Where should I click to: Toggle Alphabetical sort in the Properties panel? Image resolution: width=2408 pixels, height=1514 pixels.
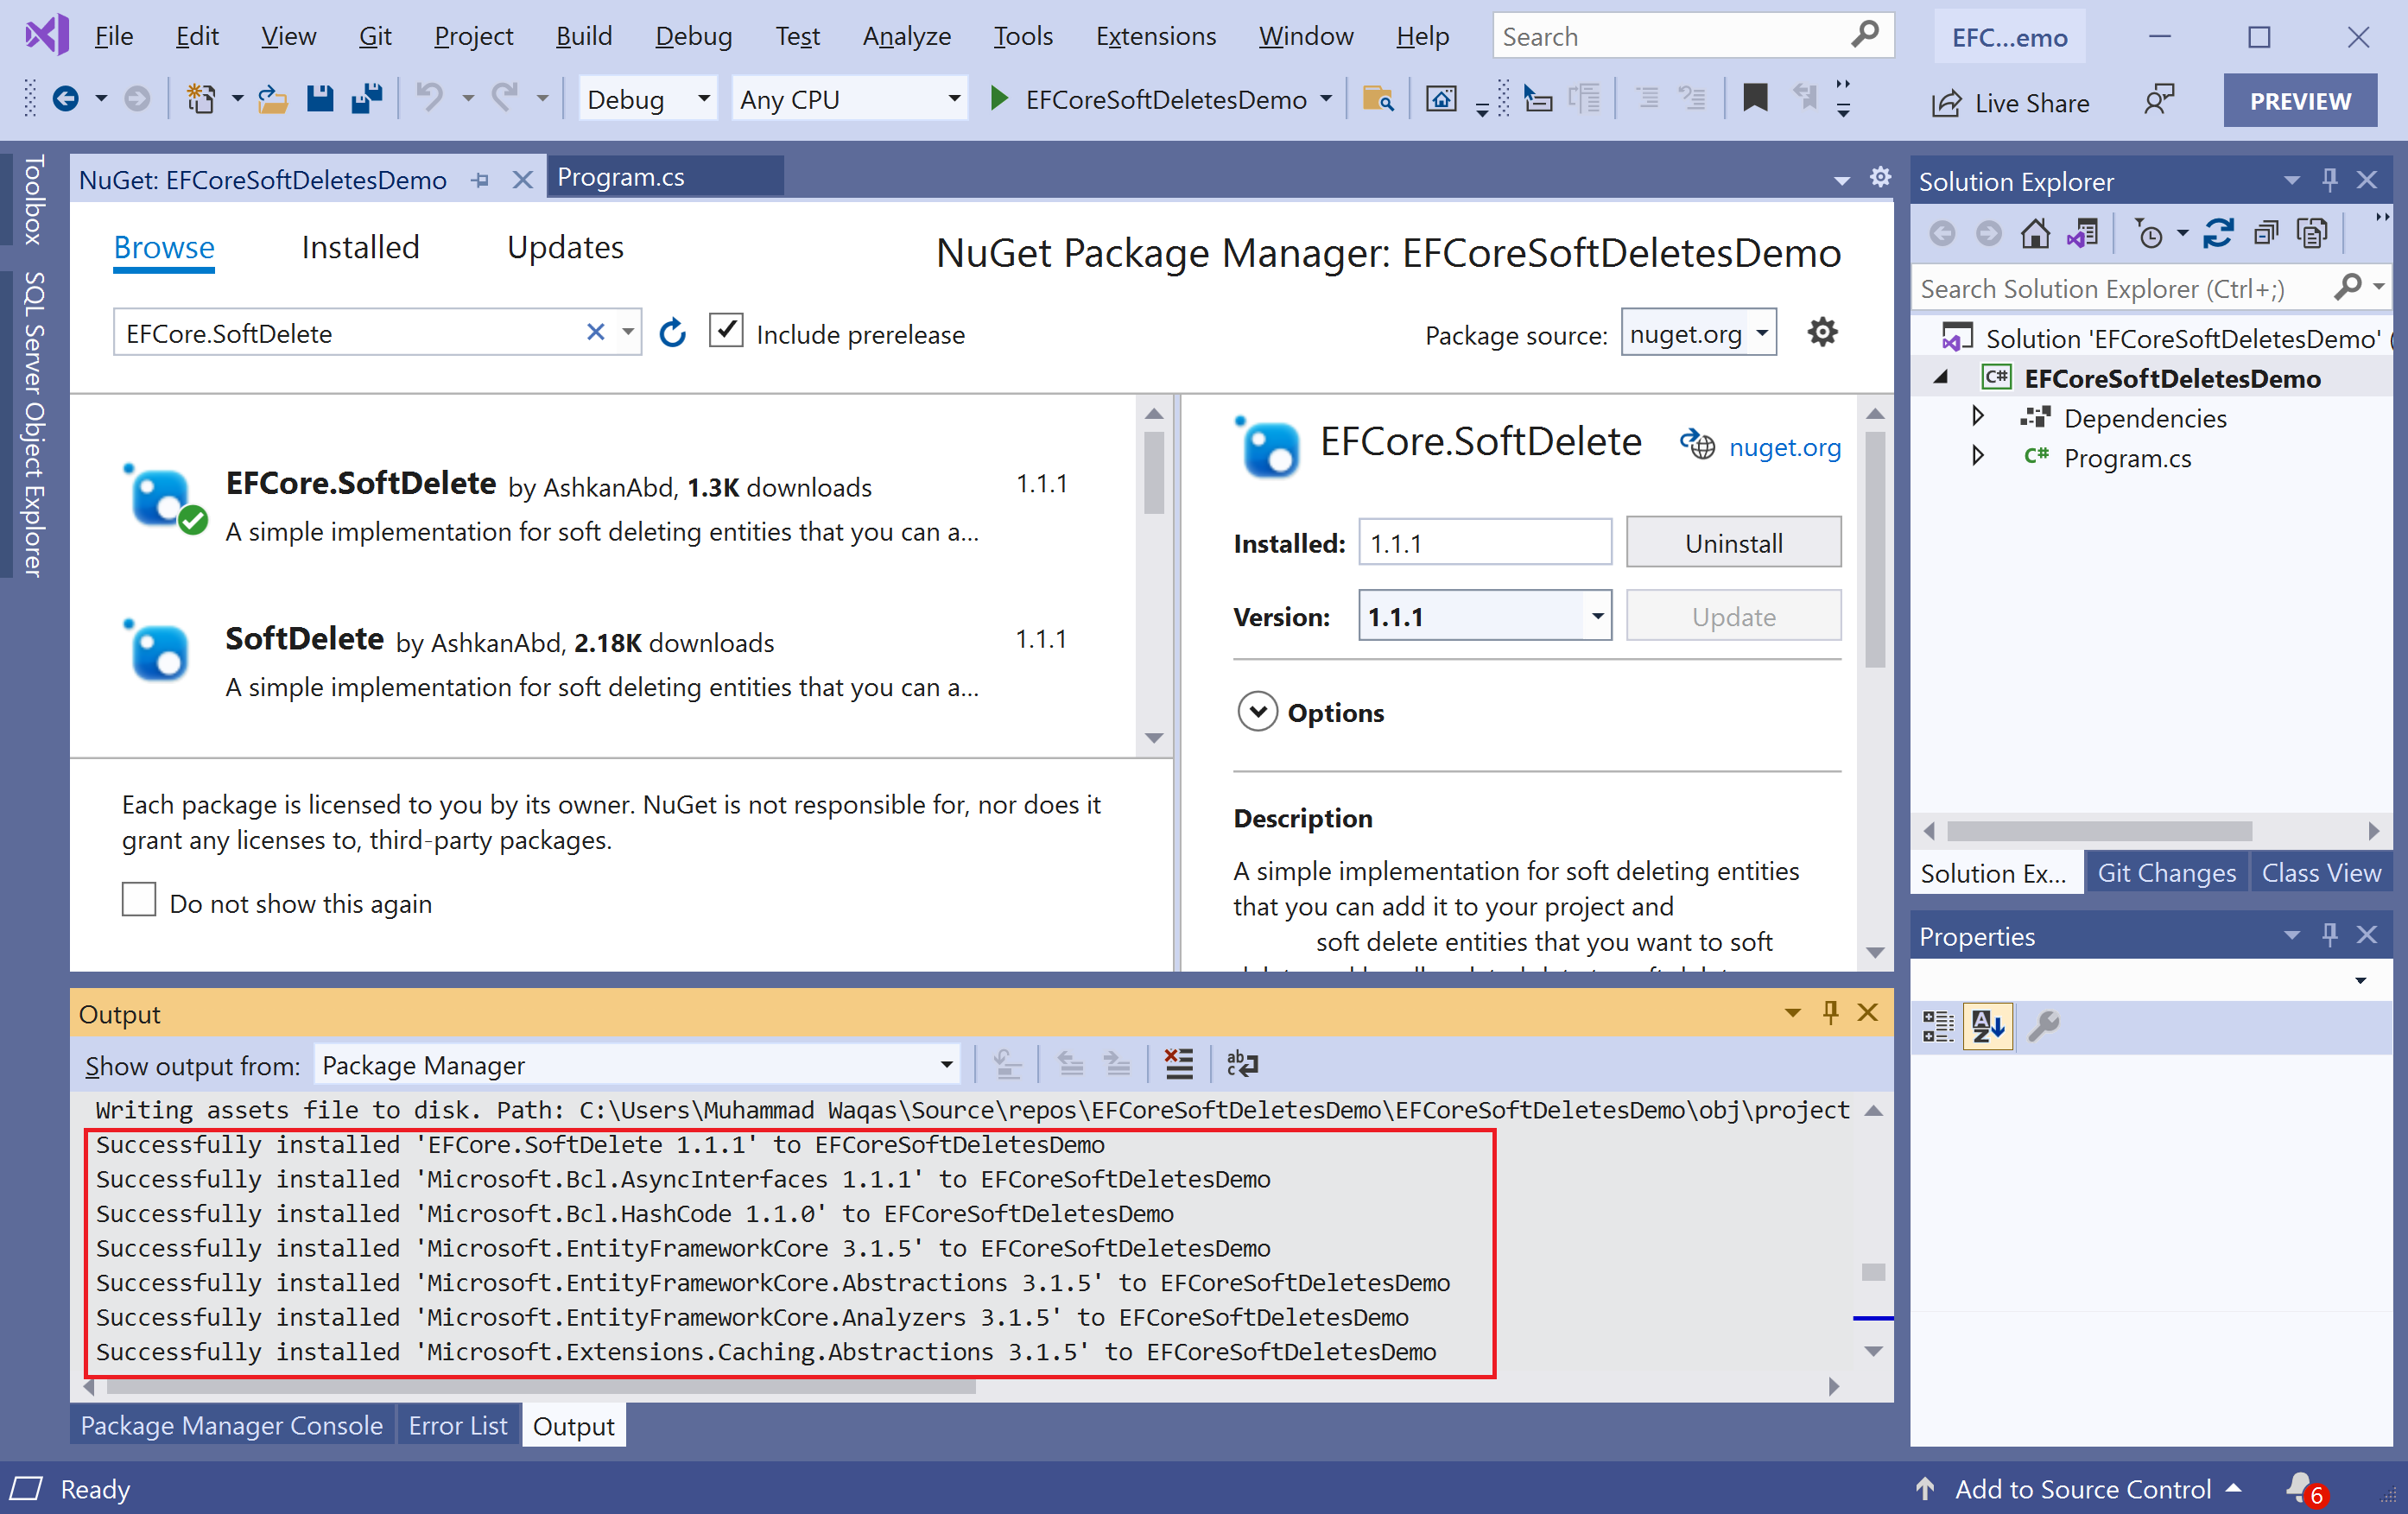(1987, 1026)
